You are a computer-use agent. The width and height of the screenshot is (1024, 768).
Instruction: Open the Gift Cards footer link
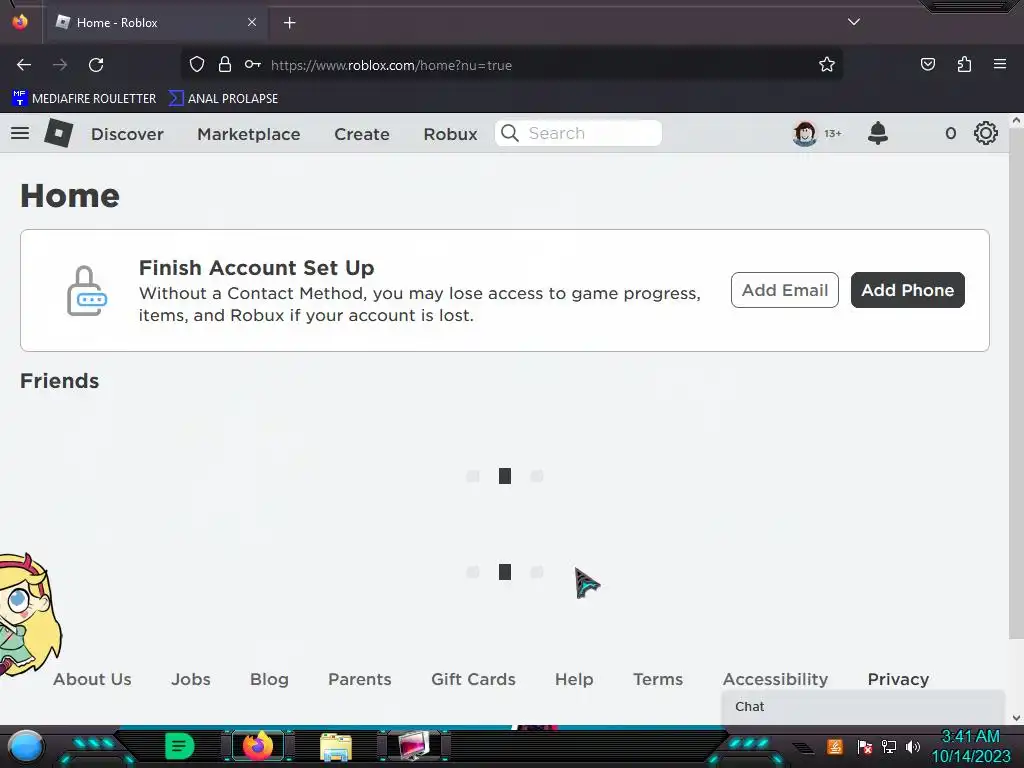pyautogui.click(x=473, y=679)
